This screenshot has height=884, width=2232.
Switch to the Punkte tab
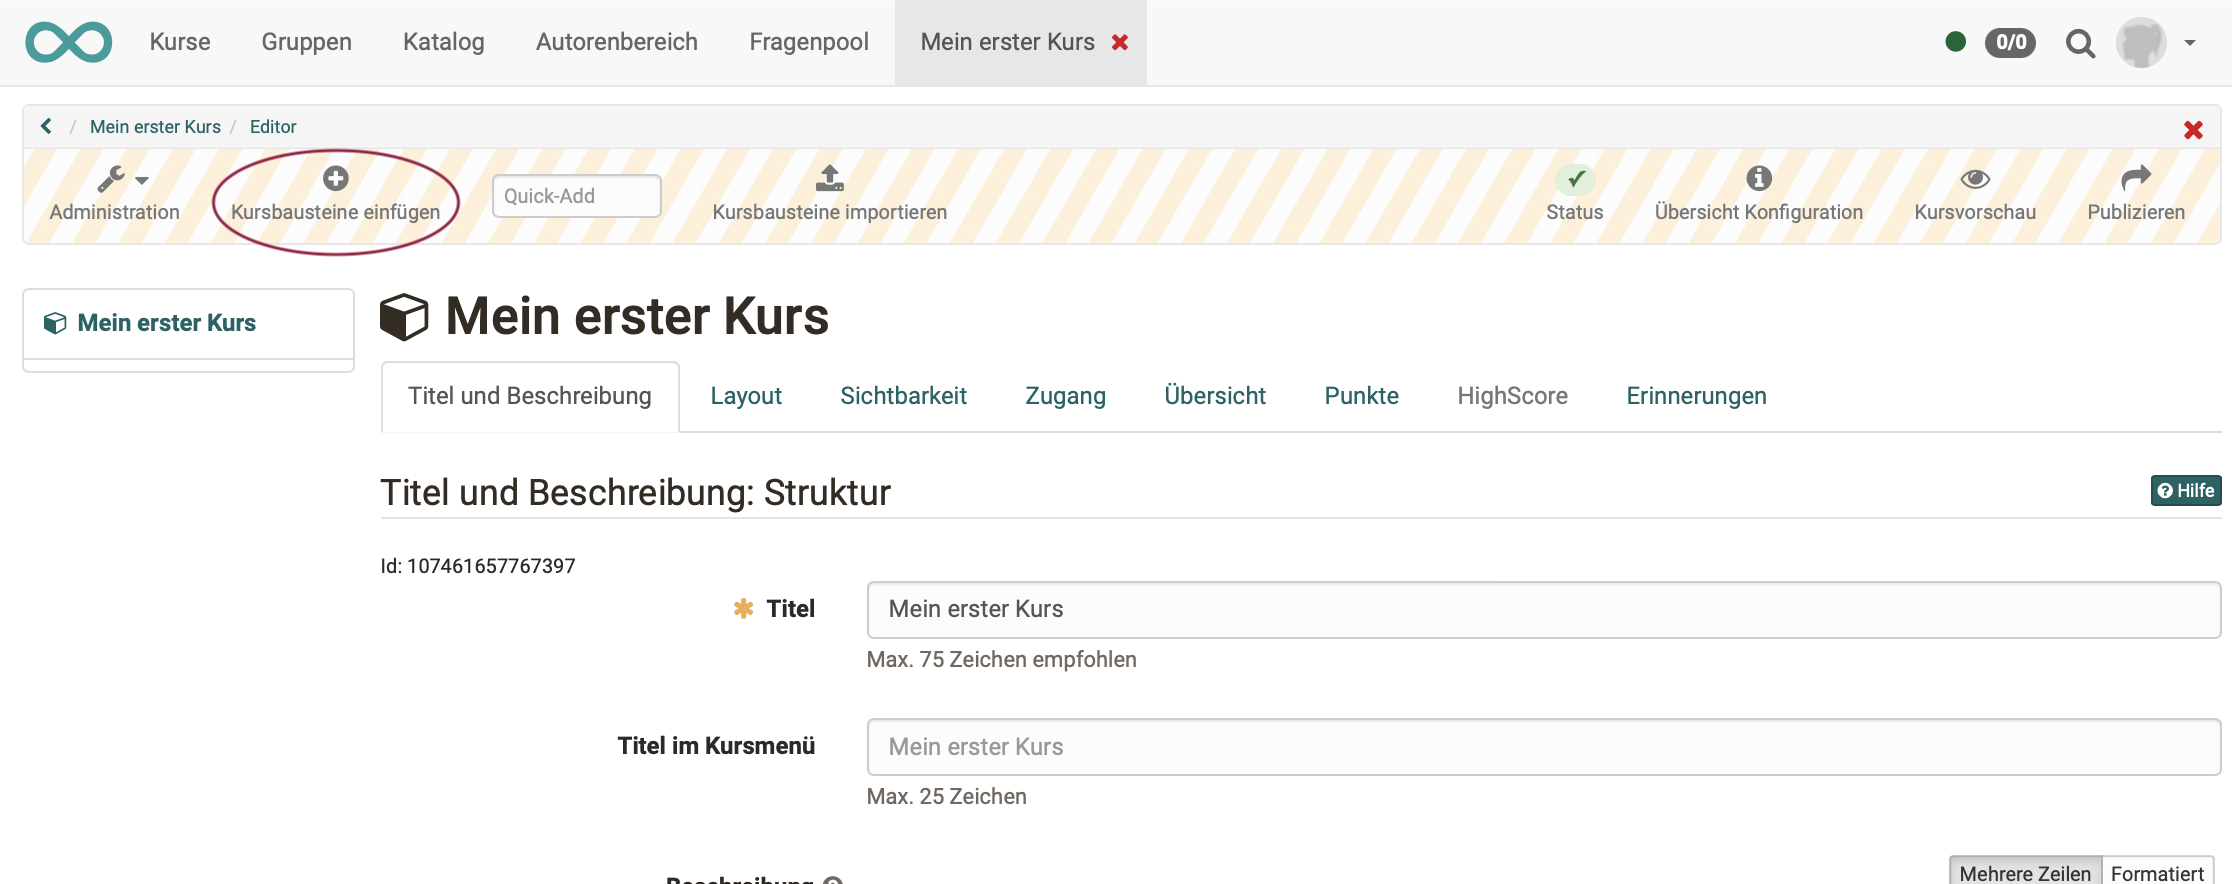1361,396
